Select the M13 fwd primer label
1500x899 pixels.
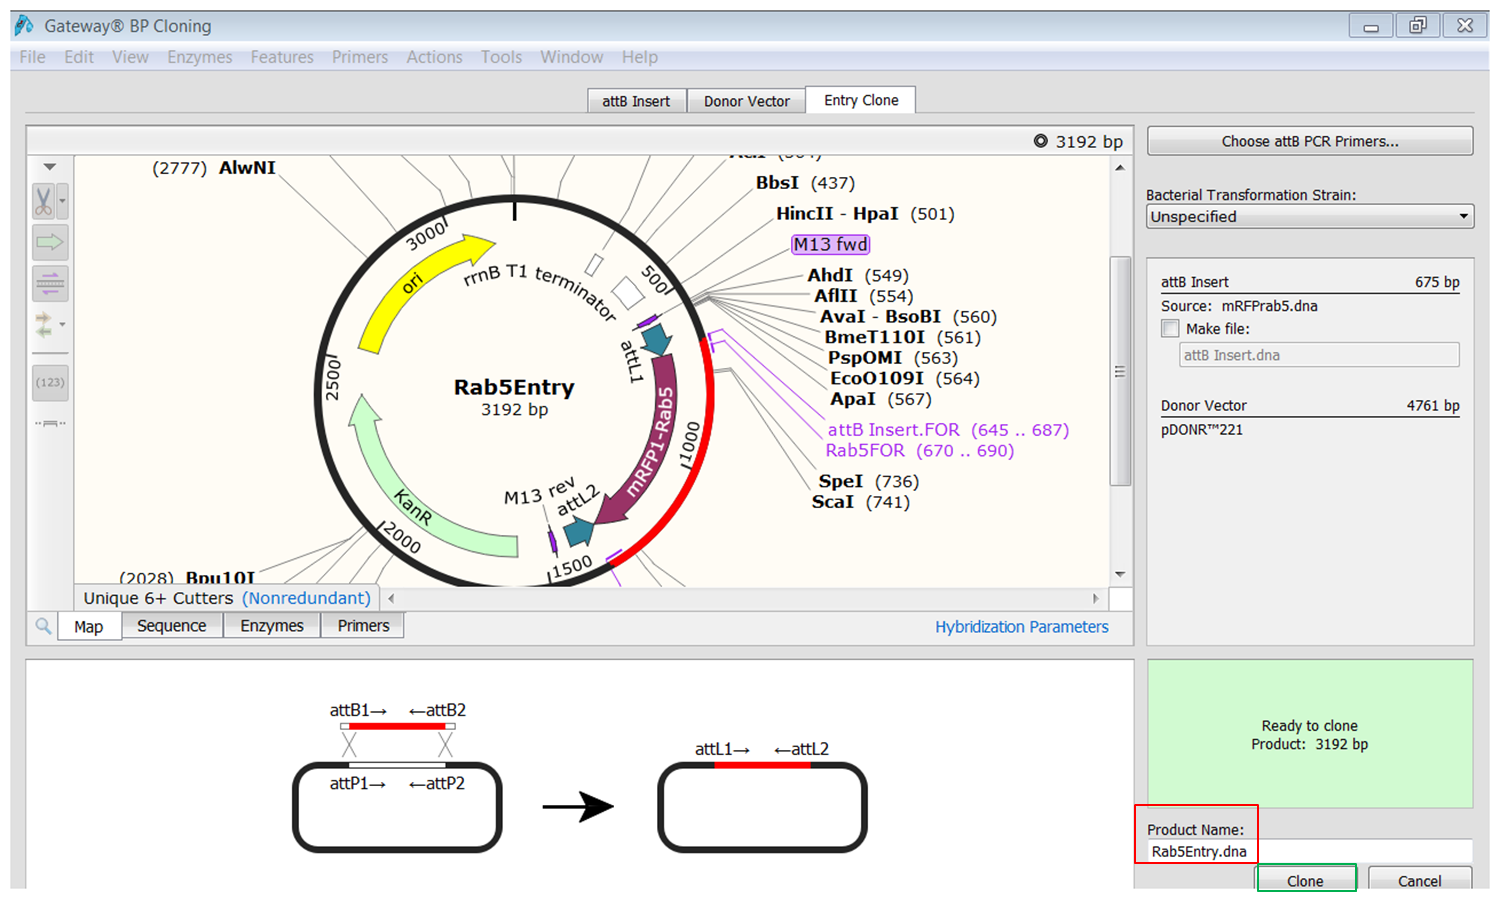point(830,244)
